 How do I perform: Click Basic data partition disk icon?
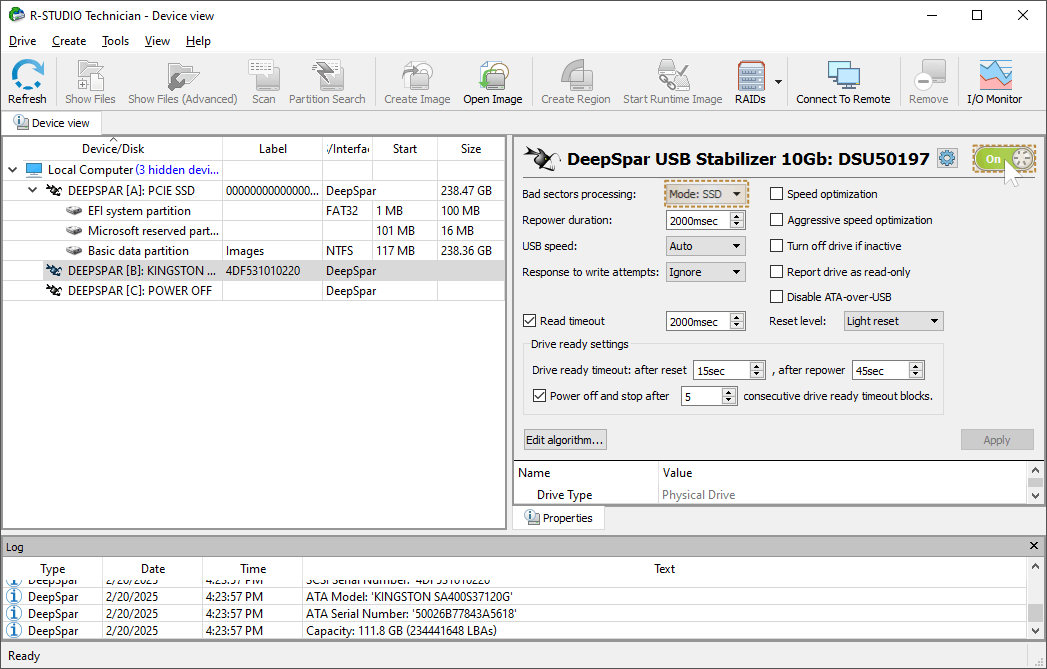pos(74,250)
